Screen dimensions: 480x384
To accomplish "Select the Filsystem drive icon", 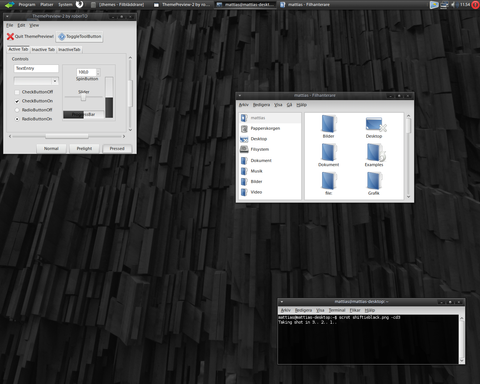I will pos(244,149).
